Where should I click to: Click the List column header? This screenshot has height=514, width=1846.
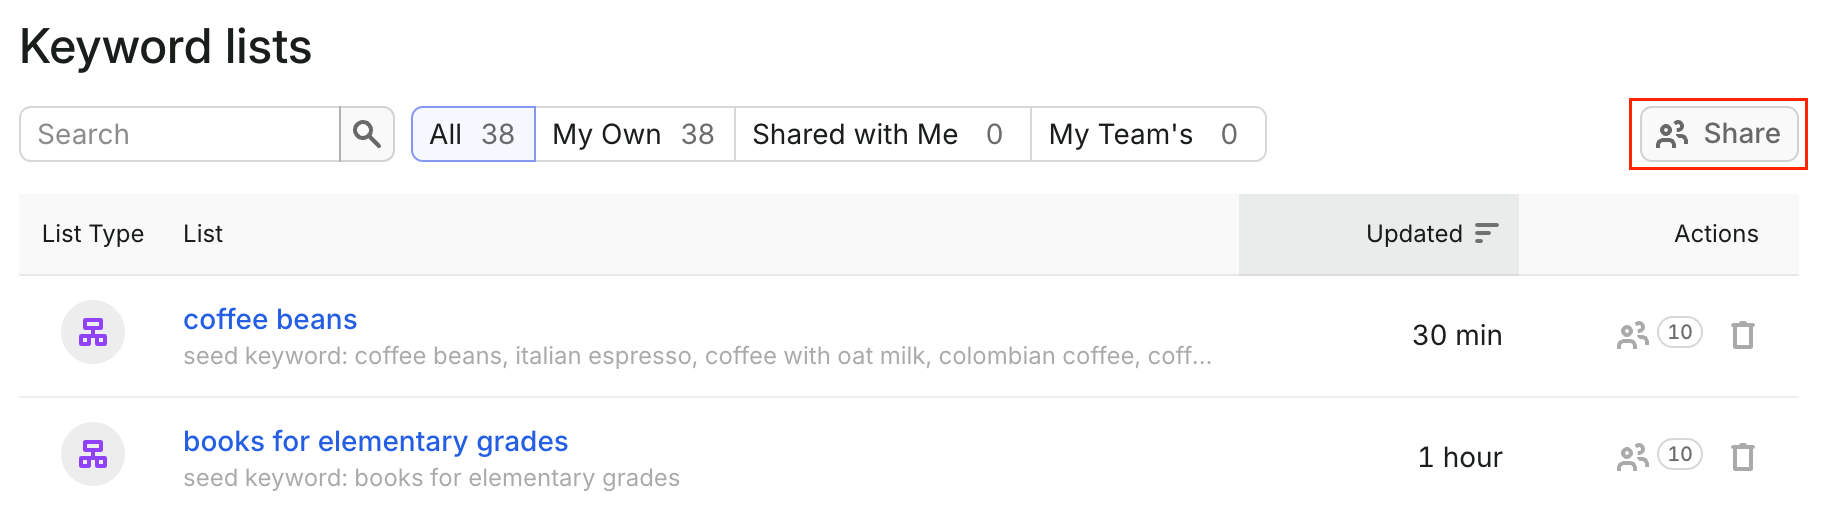click(x=203, y=233)
